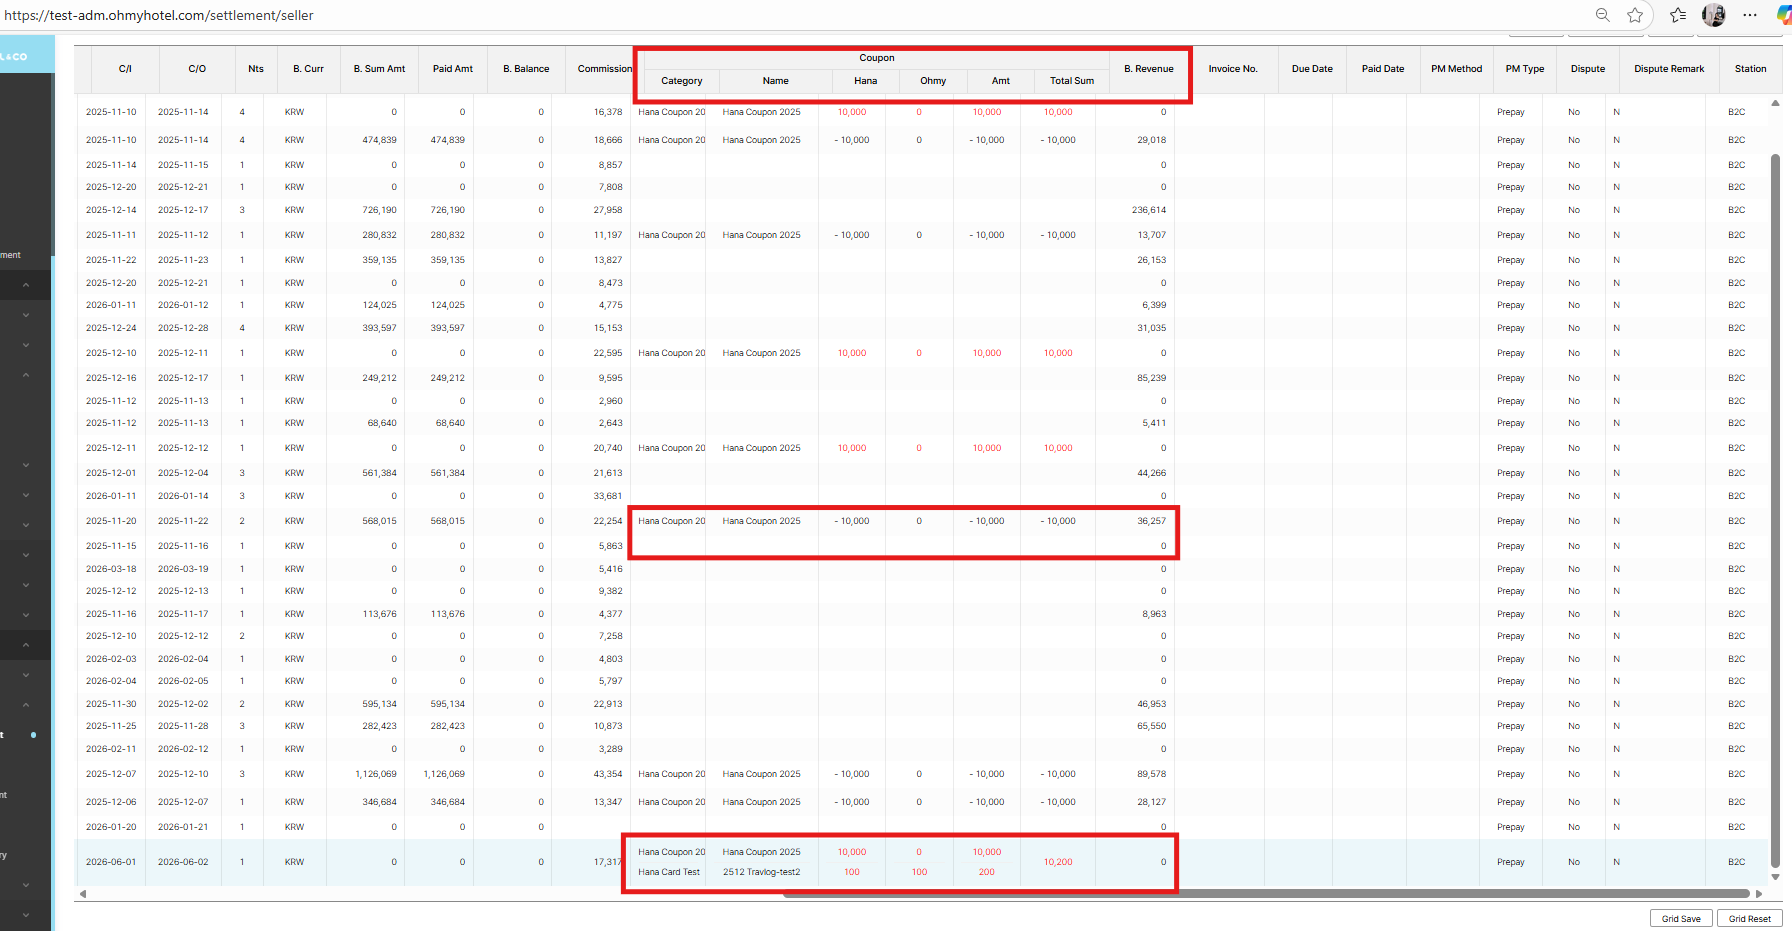Click the grid's scroll up arrow
The image size is (1792, 931).
coord(1776,103)
